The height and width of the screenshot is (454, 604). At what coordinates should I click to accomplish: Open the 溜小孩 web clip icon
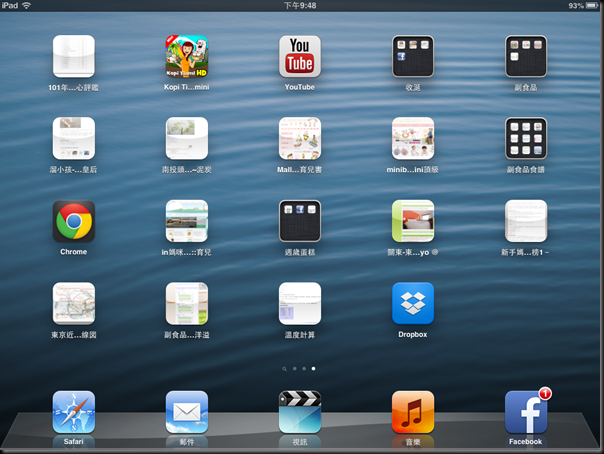[74, 138]
